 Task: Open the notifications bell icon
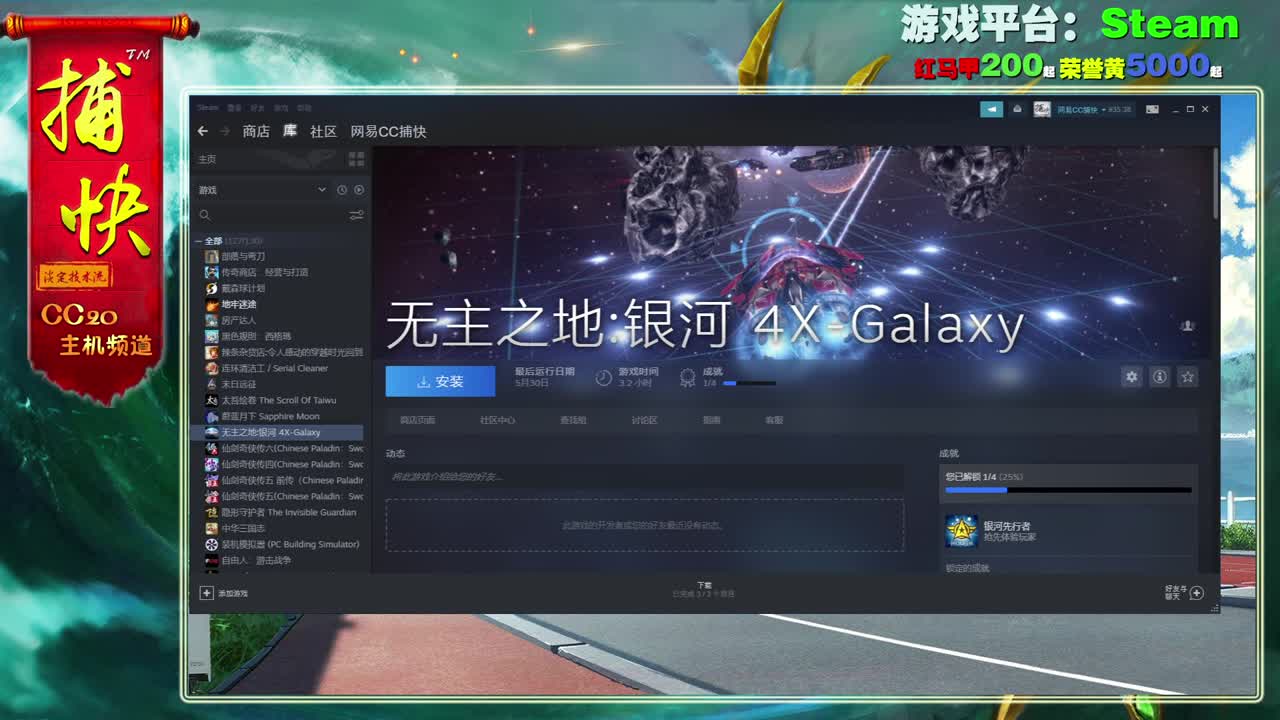point(1016,109)
